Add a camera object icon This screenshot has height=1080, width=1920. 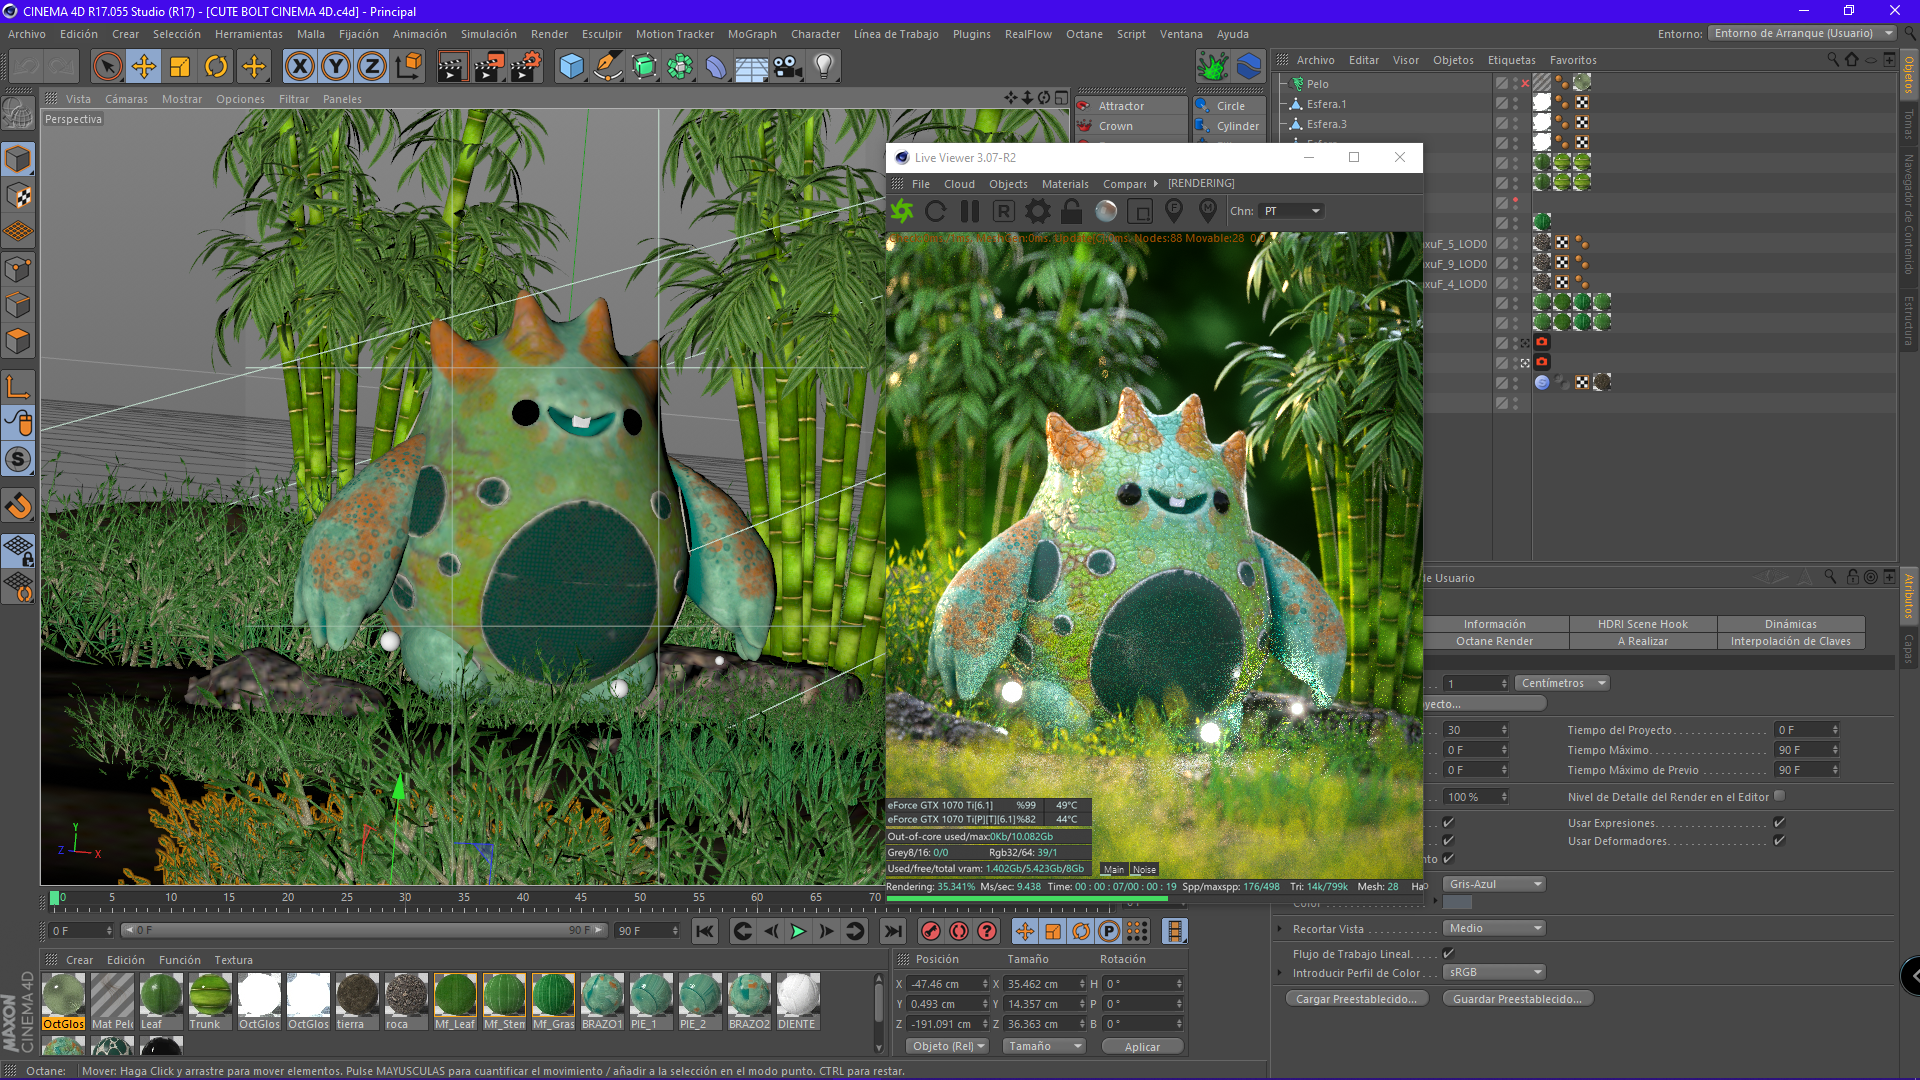(x=788, y=67)
